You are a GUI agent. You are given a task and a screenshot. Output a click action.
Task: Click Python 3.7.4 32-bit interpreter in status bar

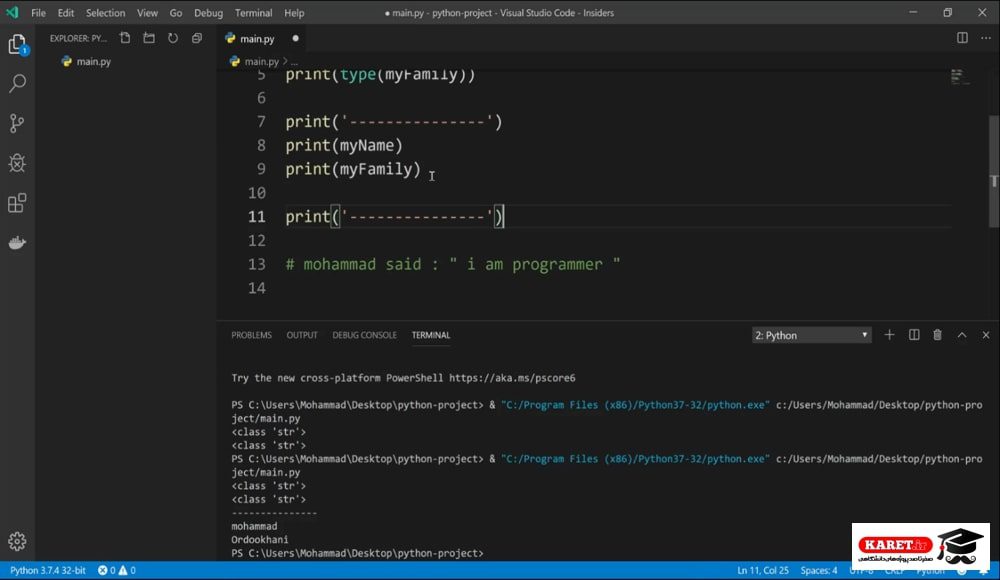[48, 570]
